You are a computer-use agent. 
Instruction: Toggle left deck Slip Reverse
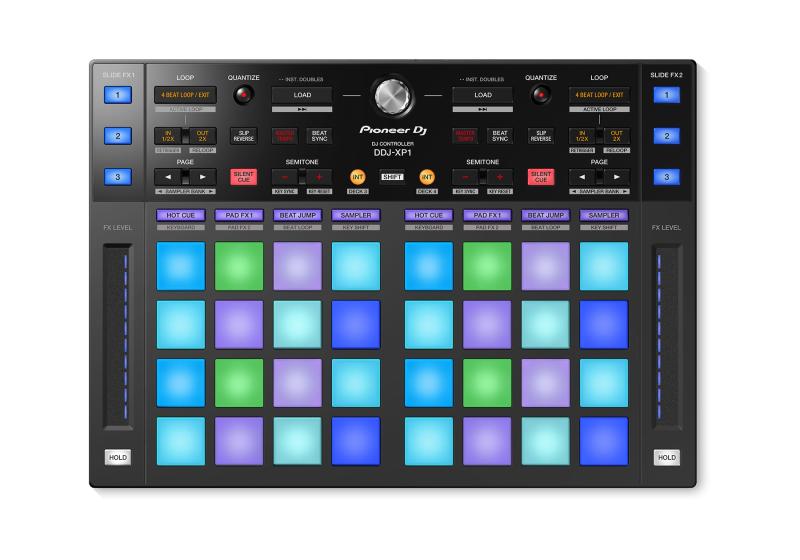(x=243, y=136)
